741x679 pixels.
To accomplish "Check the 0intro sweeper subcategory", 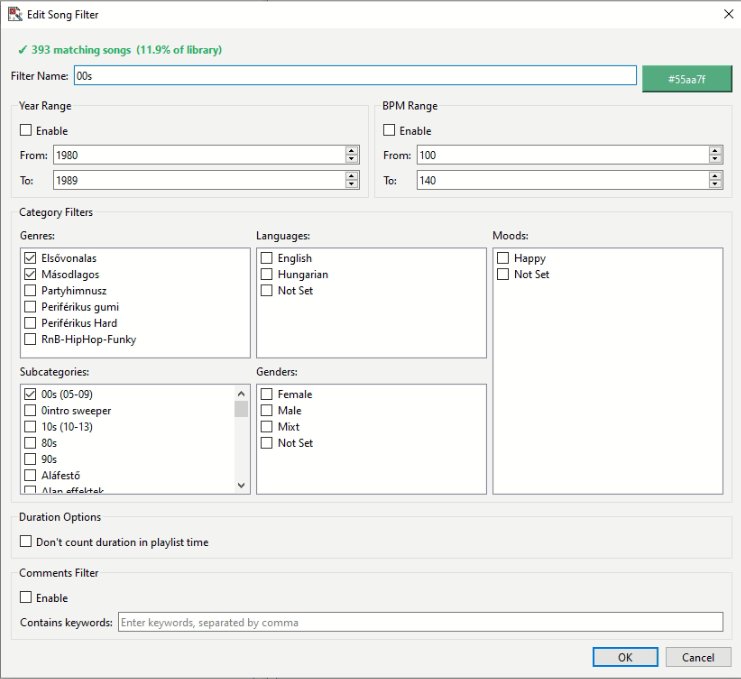I will 30,410.
